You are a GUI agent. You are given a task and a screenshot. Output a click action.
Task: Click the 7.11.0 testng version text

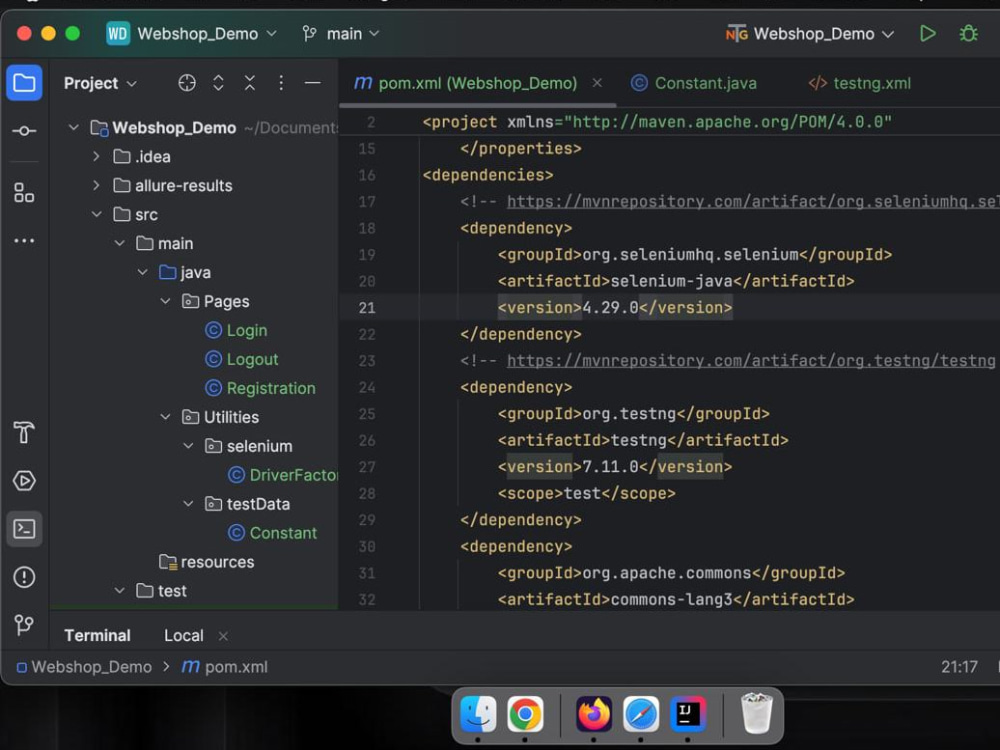[x=610, y=467]
